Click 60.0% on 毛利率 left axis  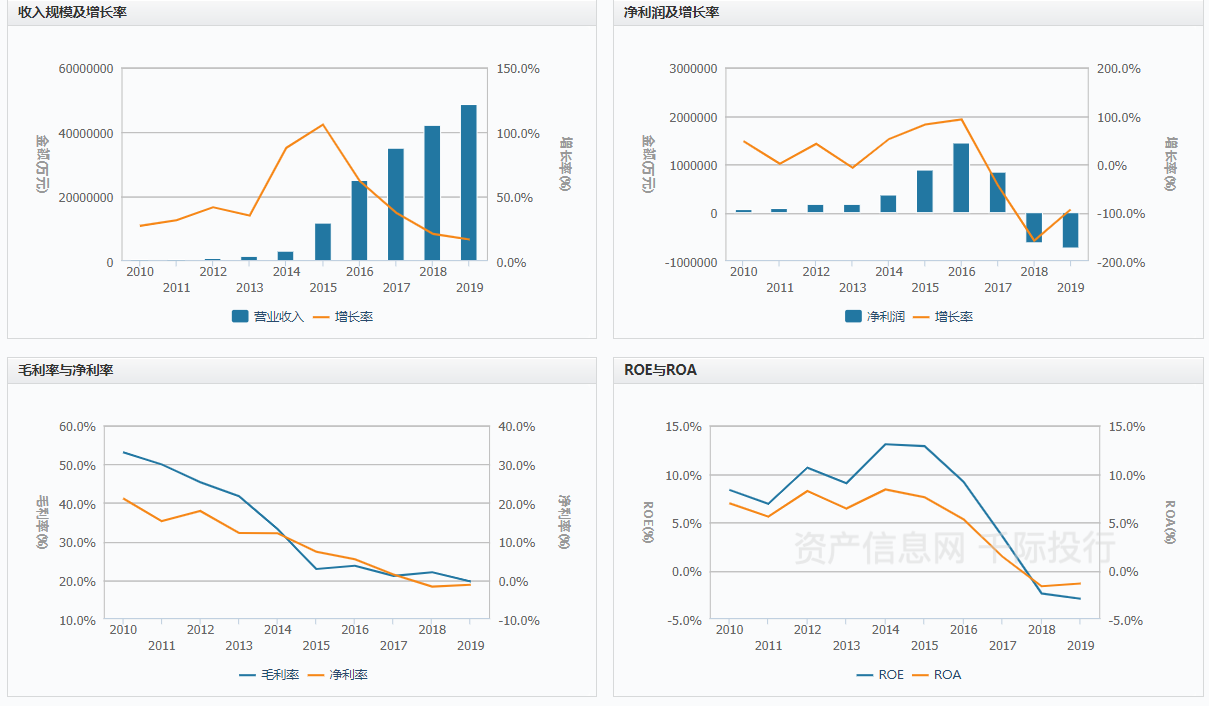(x=78, y=426)
